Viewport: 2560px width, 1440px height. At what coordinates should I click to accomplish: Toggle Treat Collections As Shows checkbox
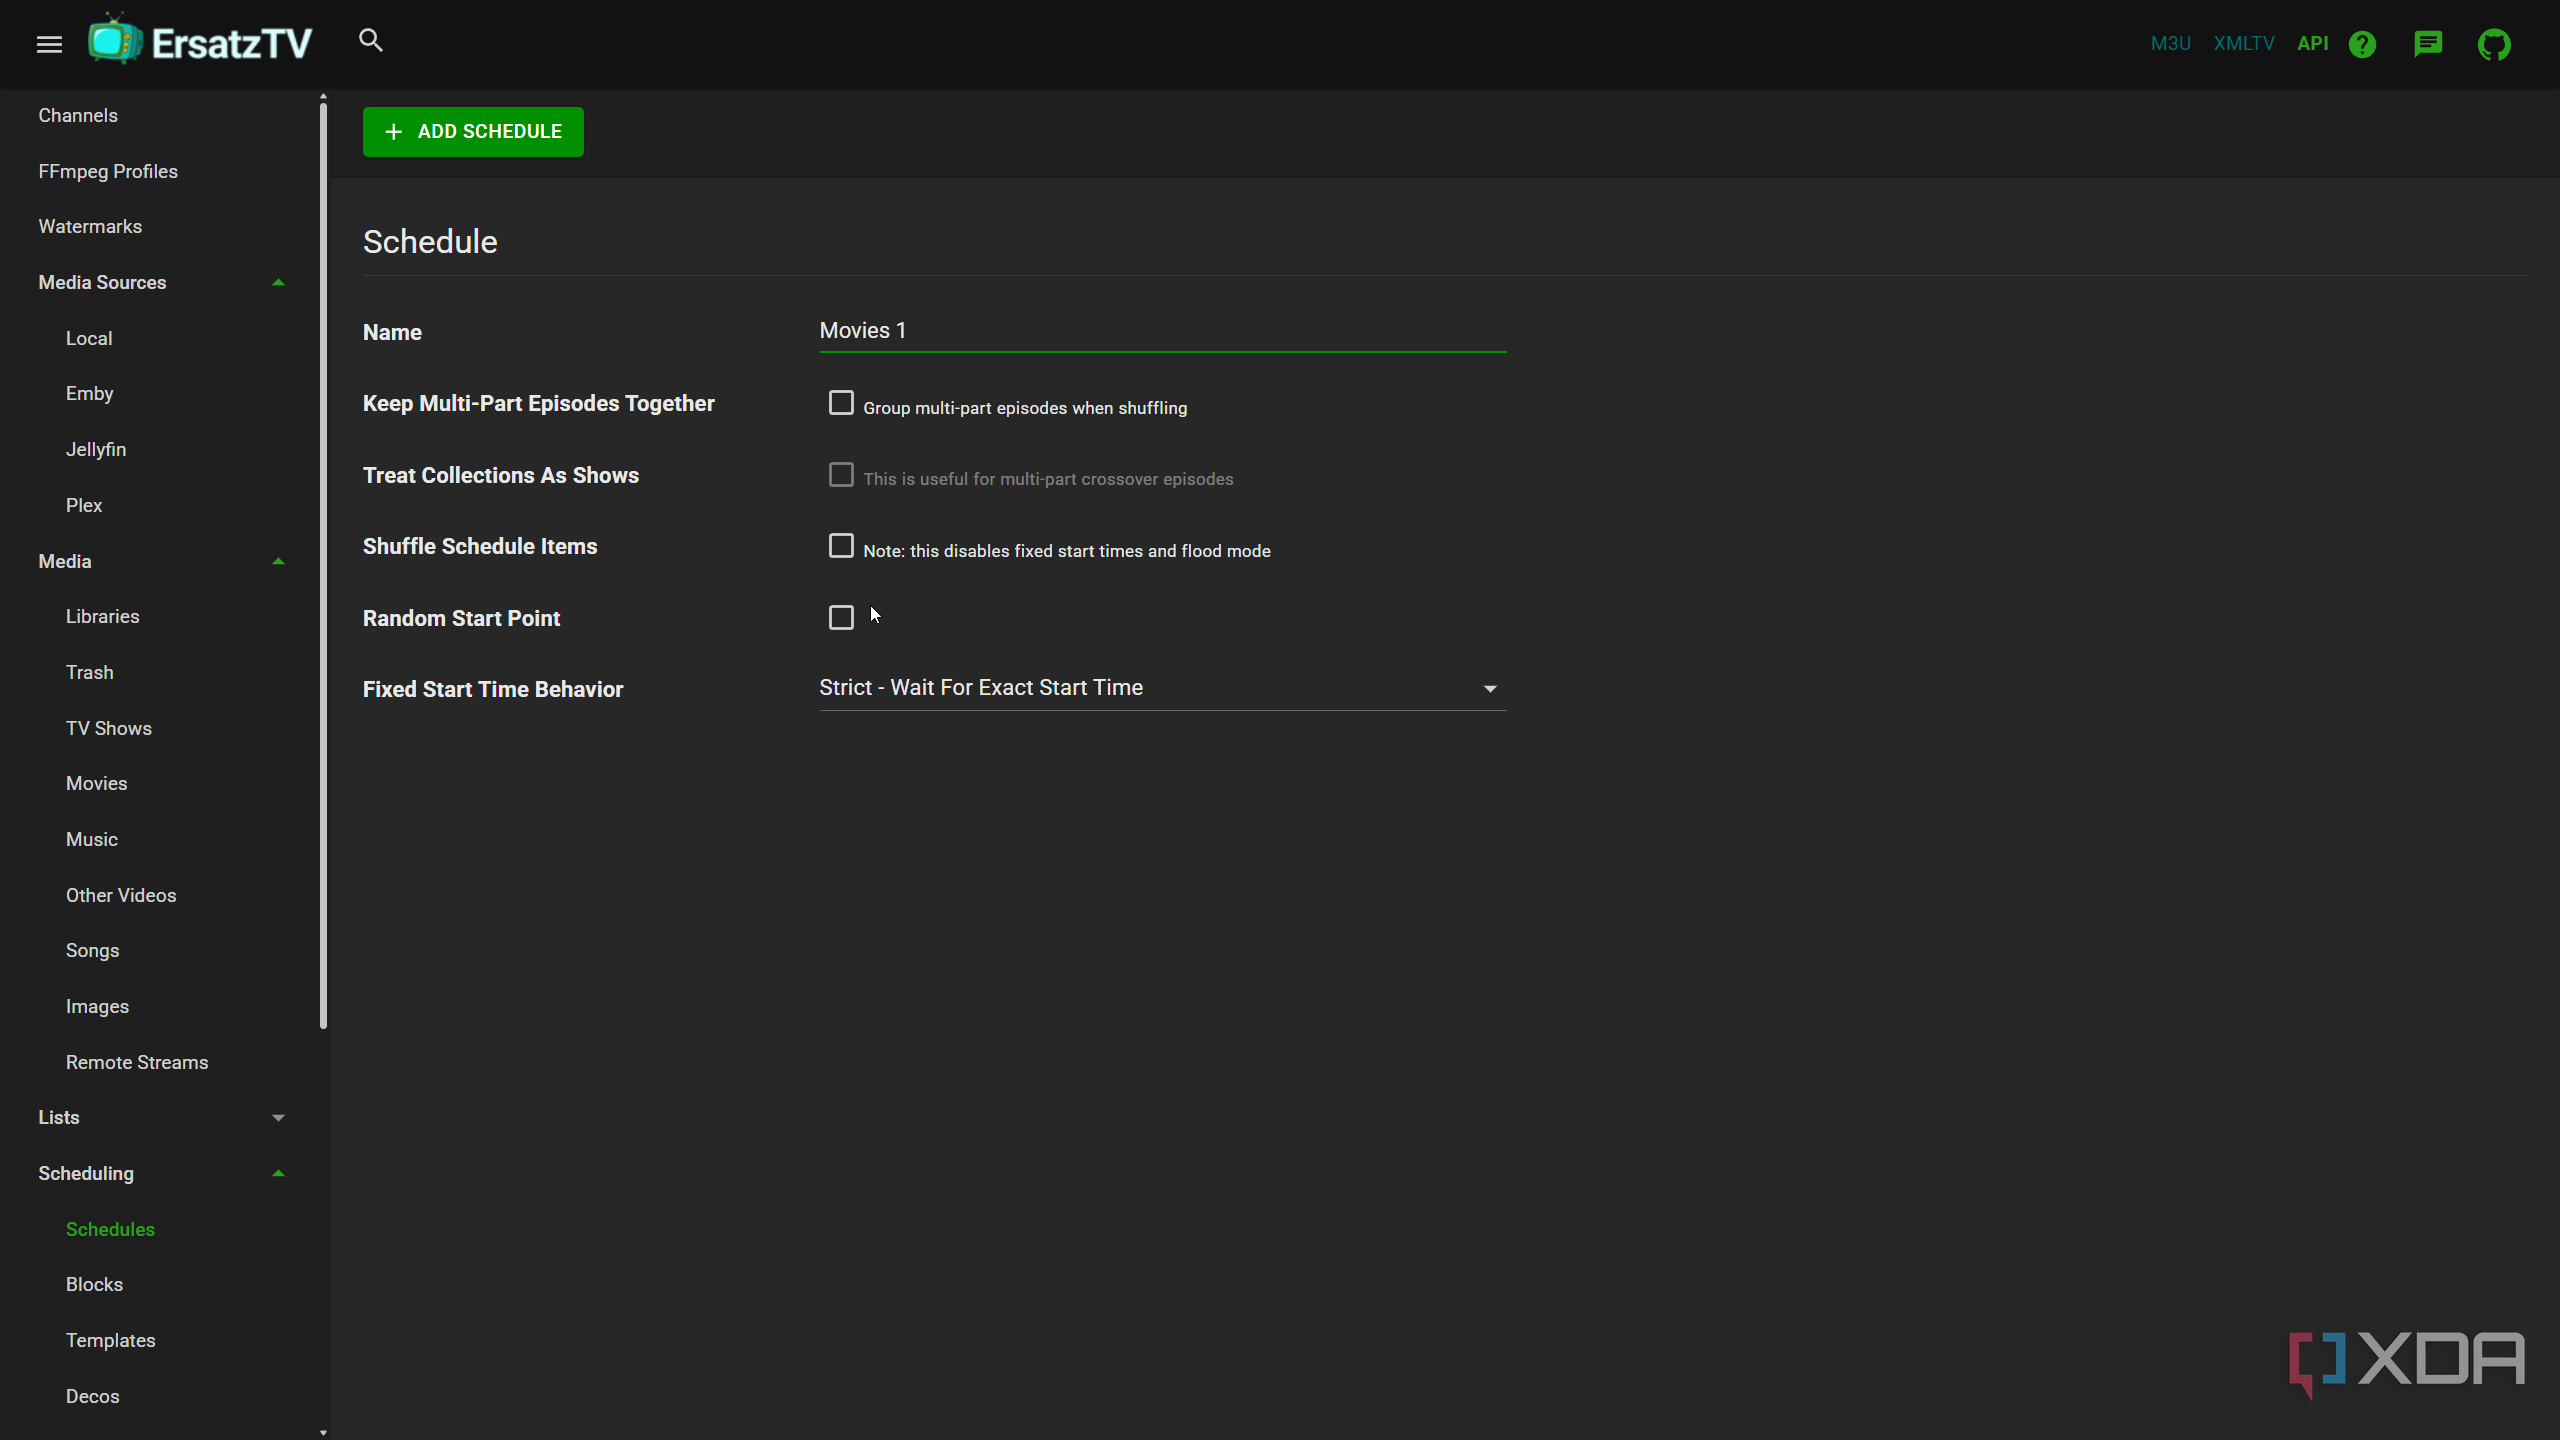(x=841, y=474)
